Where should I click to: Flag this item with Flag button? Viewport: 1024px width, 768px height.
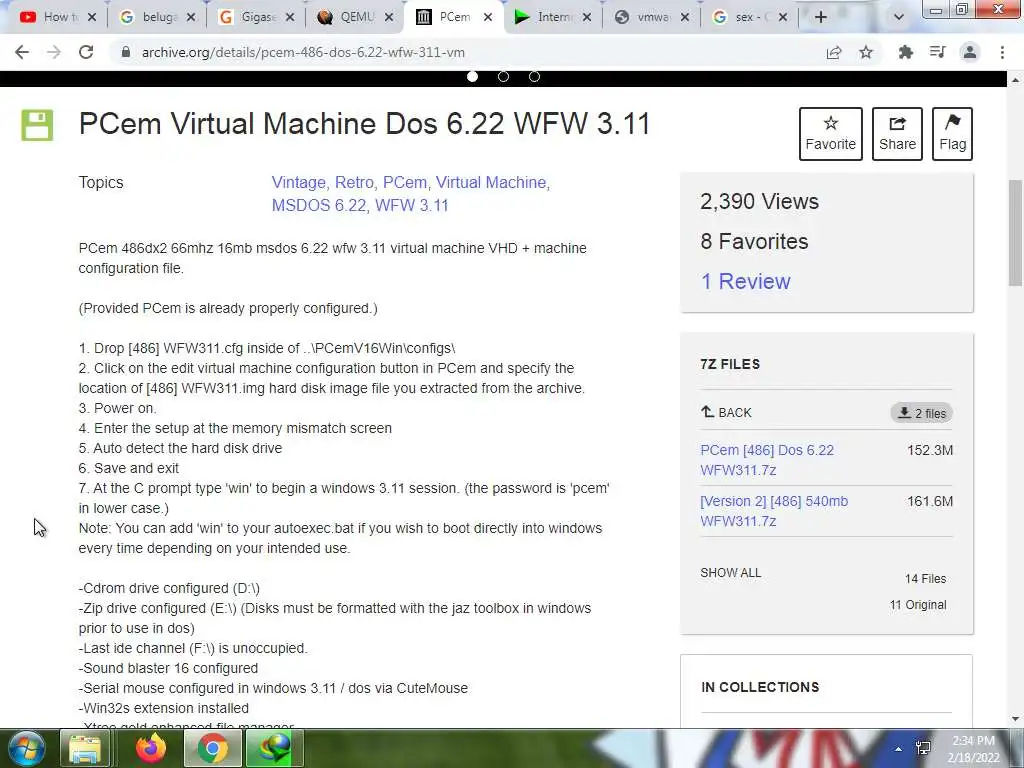[x=952, y=134]
